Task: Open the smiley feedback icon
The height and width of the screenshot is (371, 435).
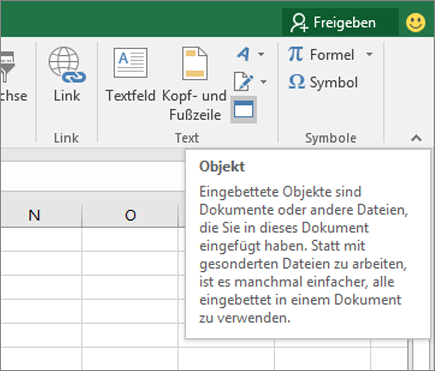Action: click(415, 23)
